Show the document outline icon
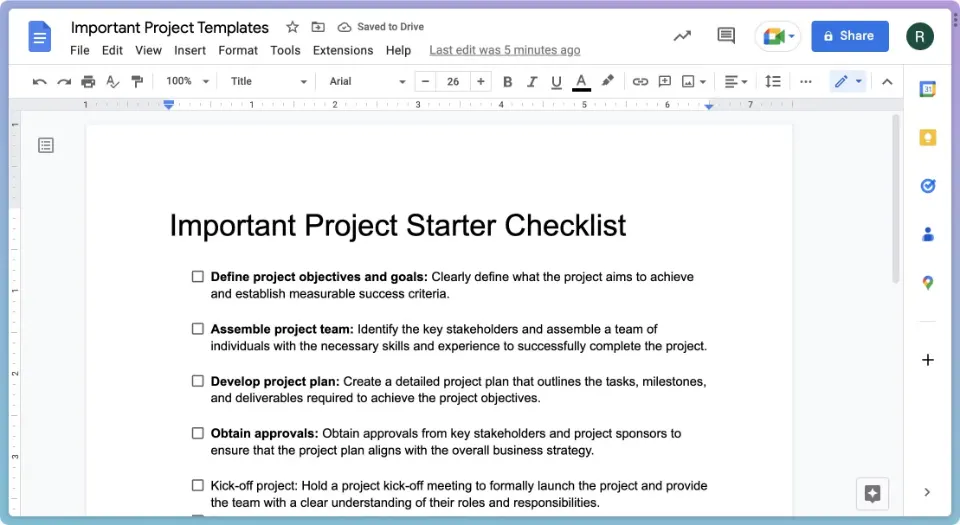This screenshot has height=525, width=960. (46, 146)
